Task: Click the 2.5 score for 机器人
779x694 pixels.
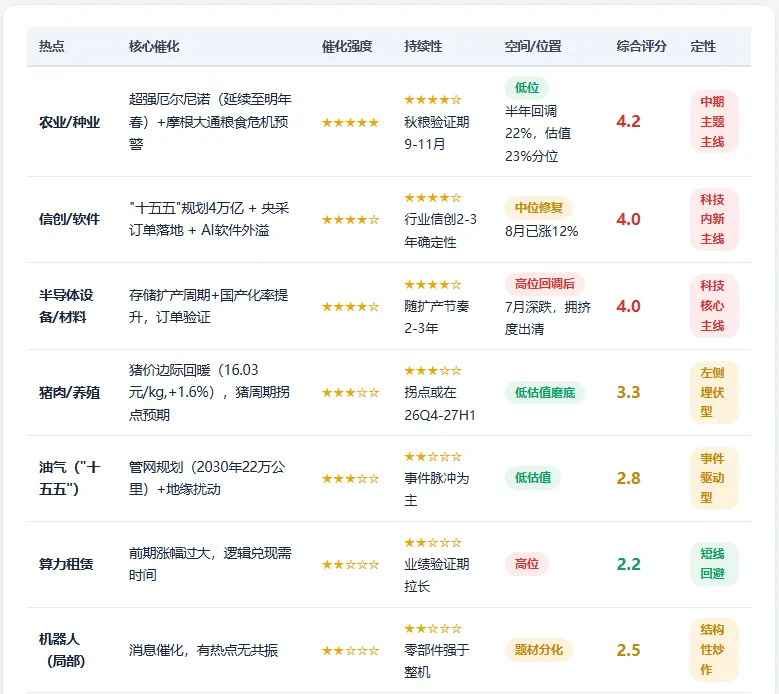Action: (628, 650)
